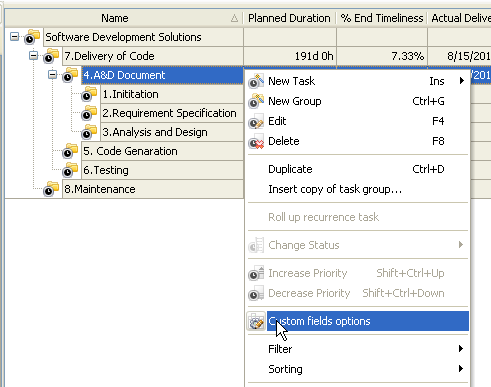491x387 pixels.
Task: Click the 191d 0h duration cell
Action: 290,56
